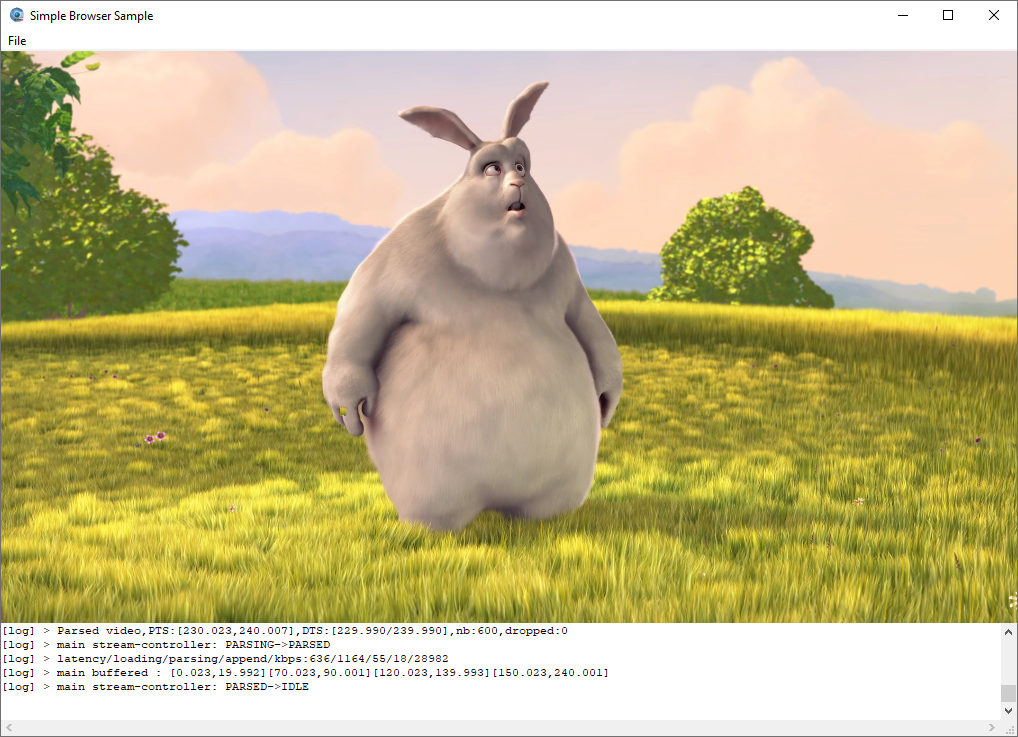Click log panel scroll down arrow
Image resolution: width=1018 pixels, height=737 pixels.
click(x=1008, y=711)
